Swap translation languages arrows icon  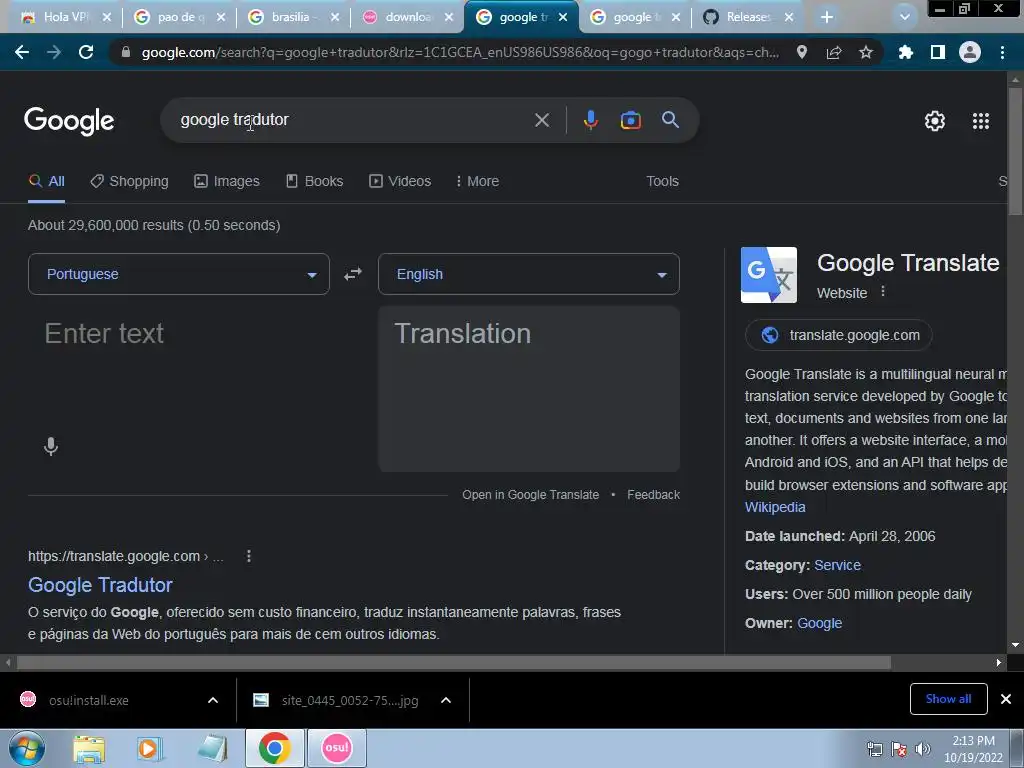pyautogui.click(x=353, y=274)
